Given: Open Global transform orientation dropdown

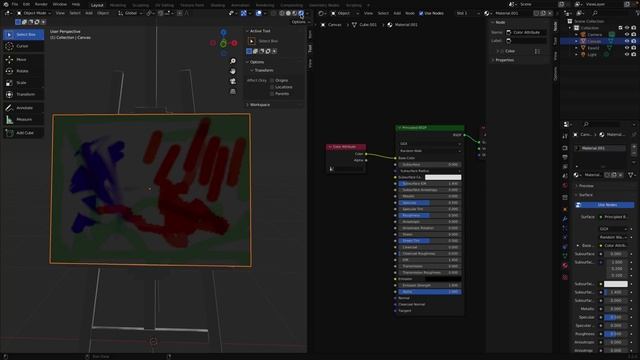Looking at the screenshot, I should [130, 13].
